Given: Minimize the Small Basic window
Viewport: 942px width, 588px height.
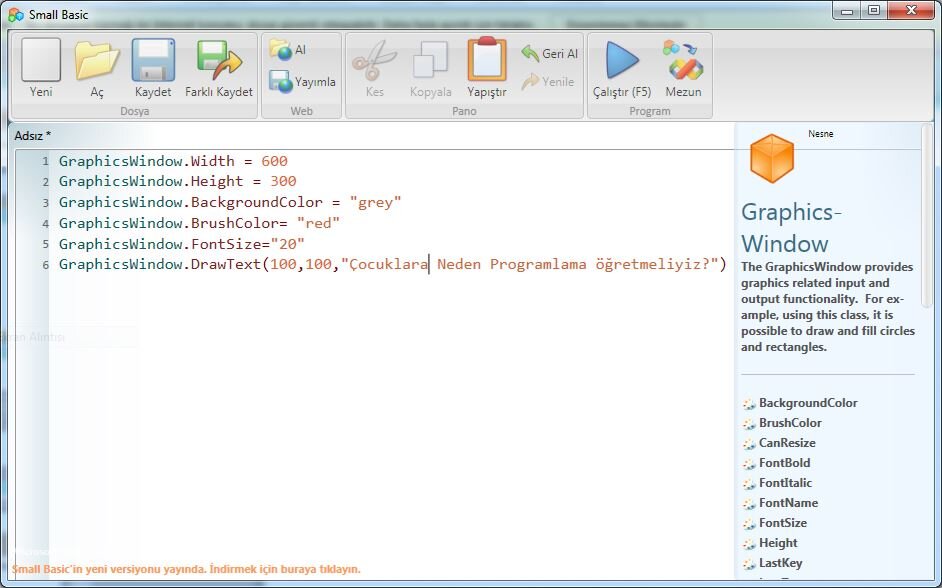Looking at the screenshot, I should pos(847,10).
